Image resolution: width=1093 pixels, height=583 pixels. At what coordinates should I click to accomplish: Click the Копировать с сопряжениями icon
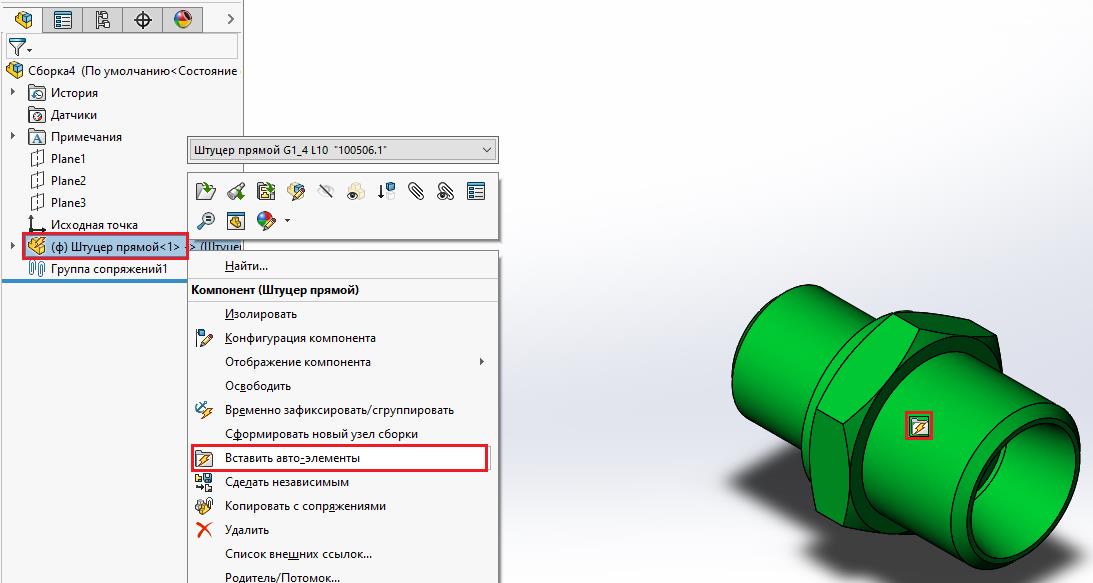tap(204, 506)
